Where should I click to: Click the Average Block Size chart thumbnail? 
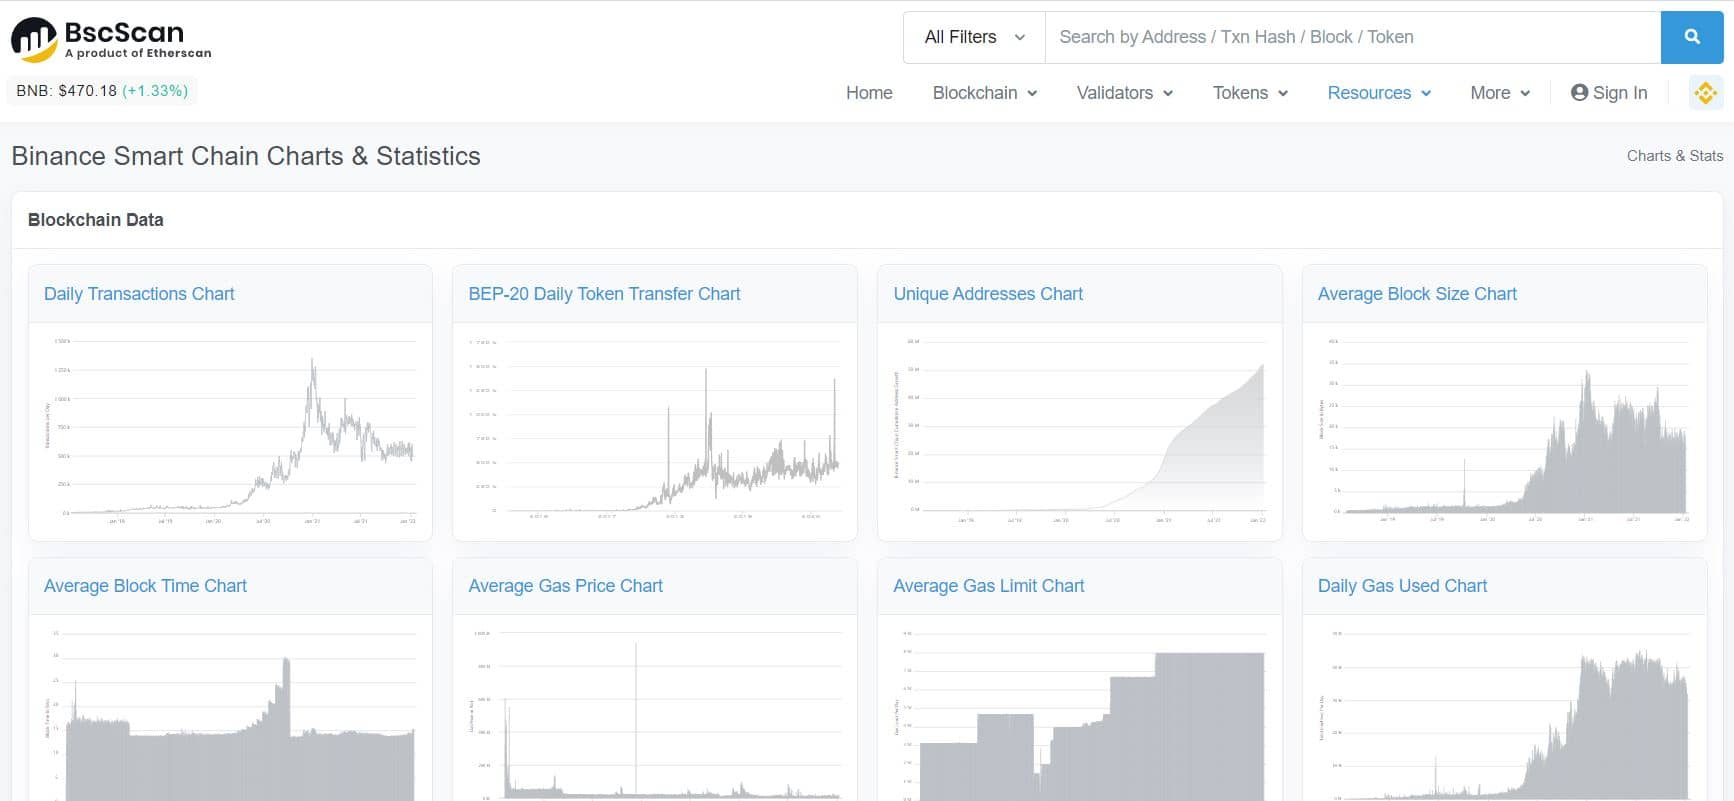pos(1505,431)
